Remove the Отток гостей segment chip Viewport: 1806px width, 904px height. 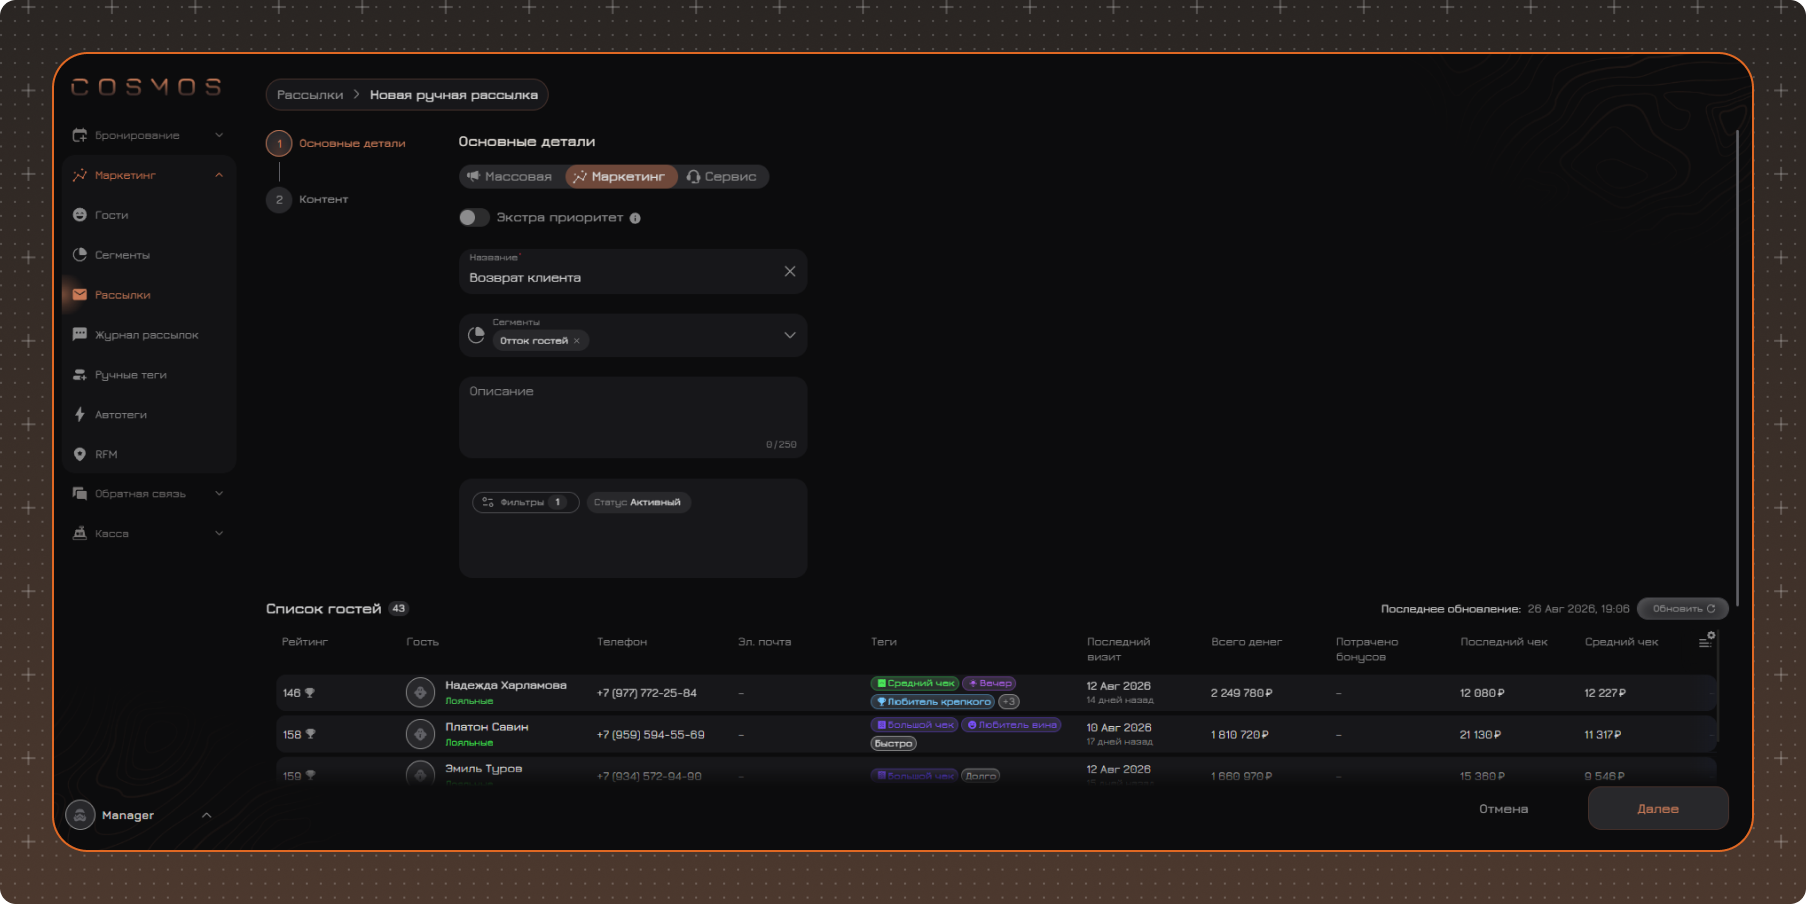click(x=577, y=341)
